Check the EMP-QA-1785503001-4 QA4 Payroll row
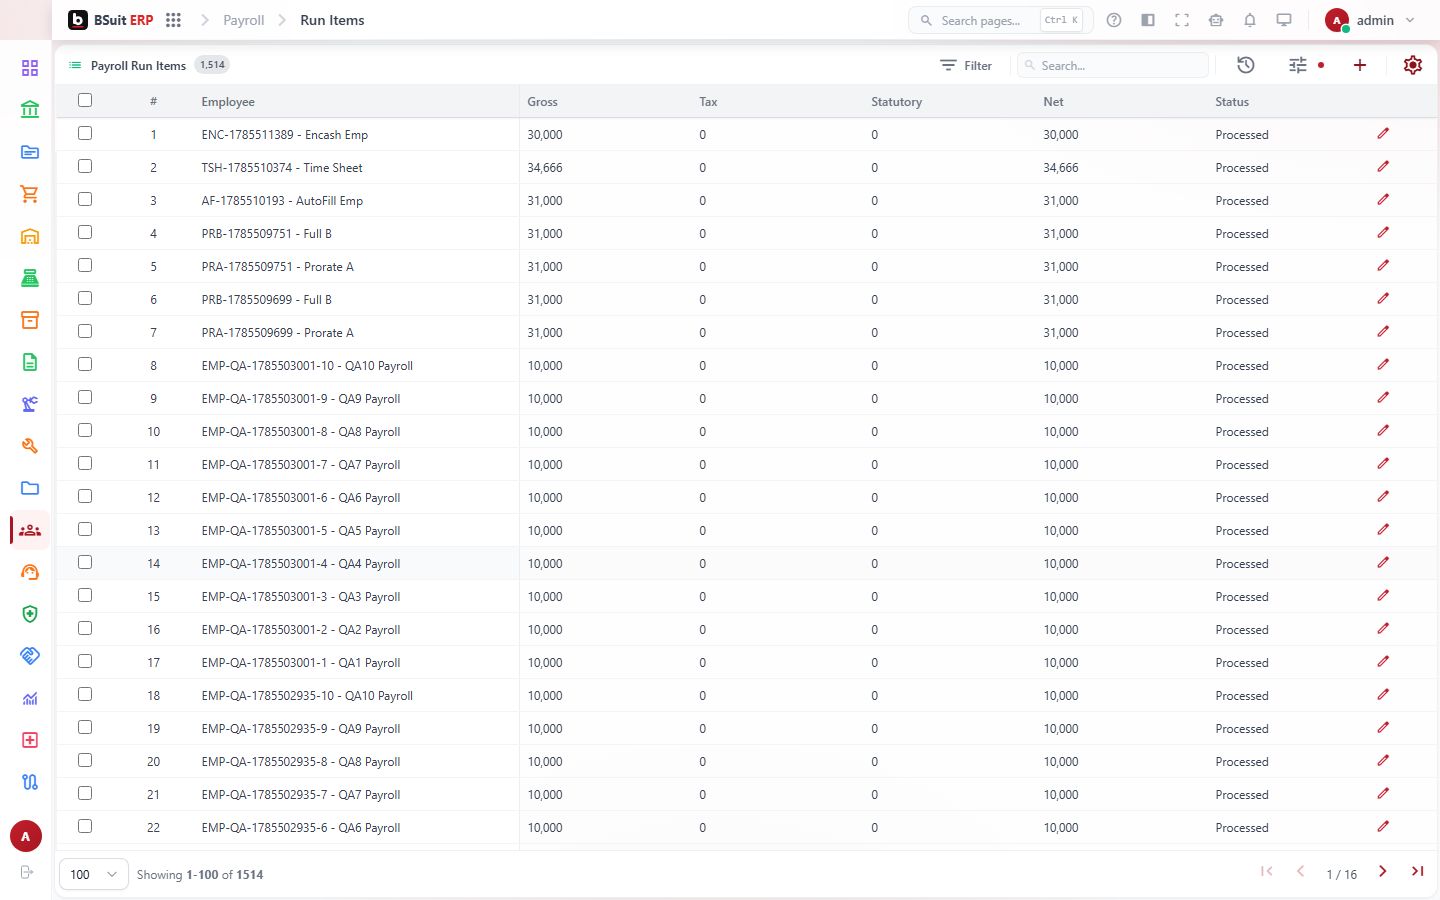 coord(85,562)
